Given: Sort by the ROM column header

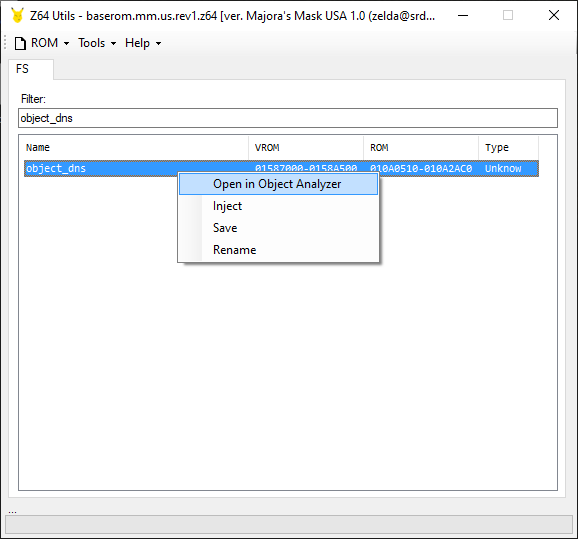Looking at the screenshot, I should click(x=421, y=148).
